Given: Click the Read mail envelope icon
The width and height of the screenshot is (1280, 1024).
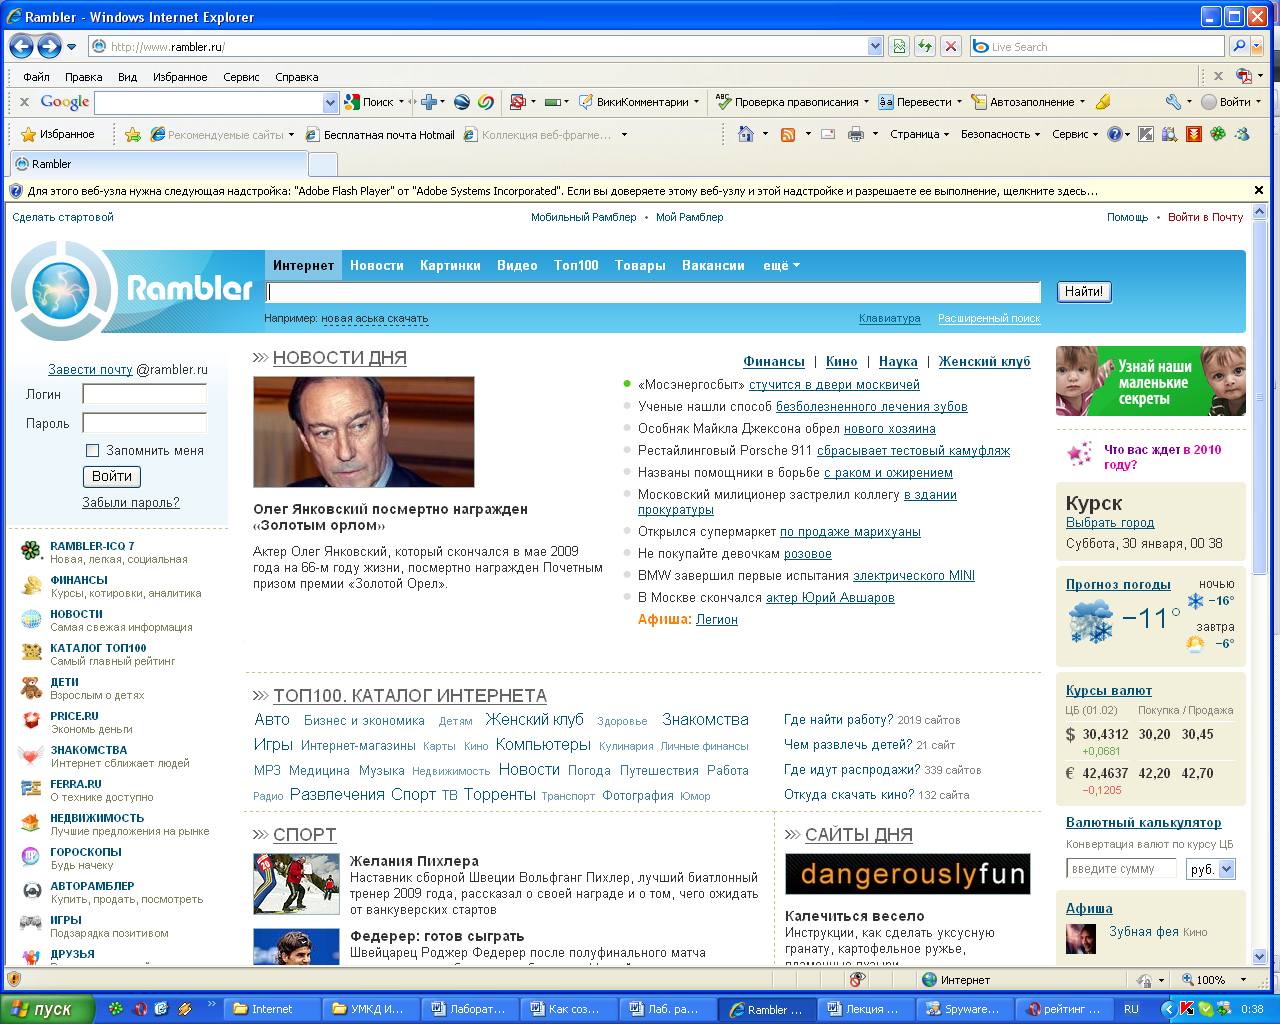Looking at the screenshot, I should tap(828, 134).
